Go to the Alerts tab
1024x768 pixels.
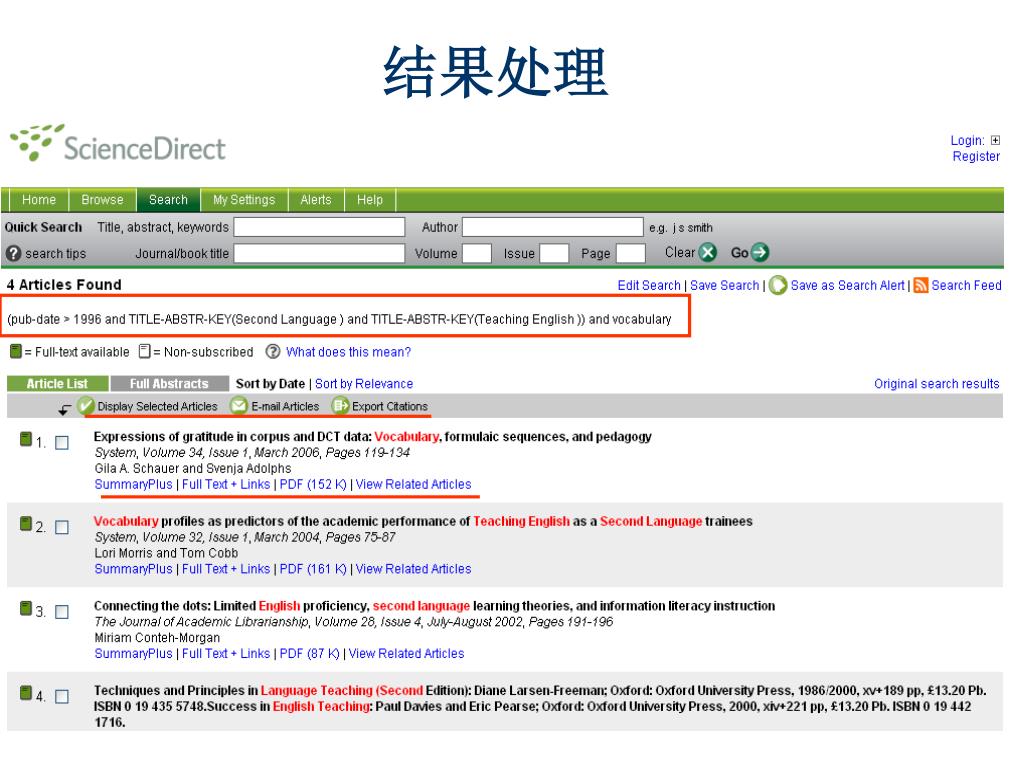pyautogui.click(x=316, y=200)
